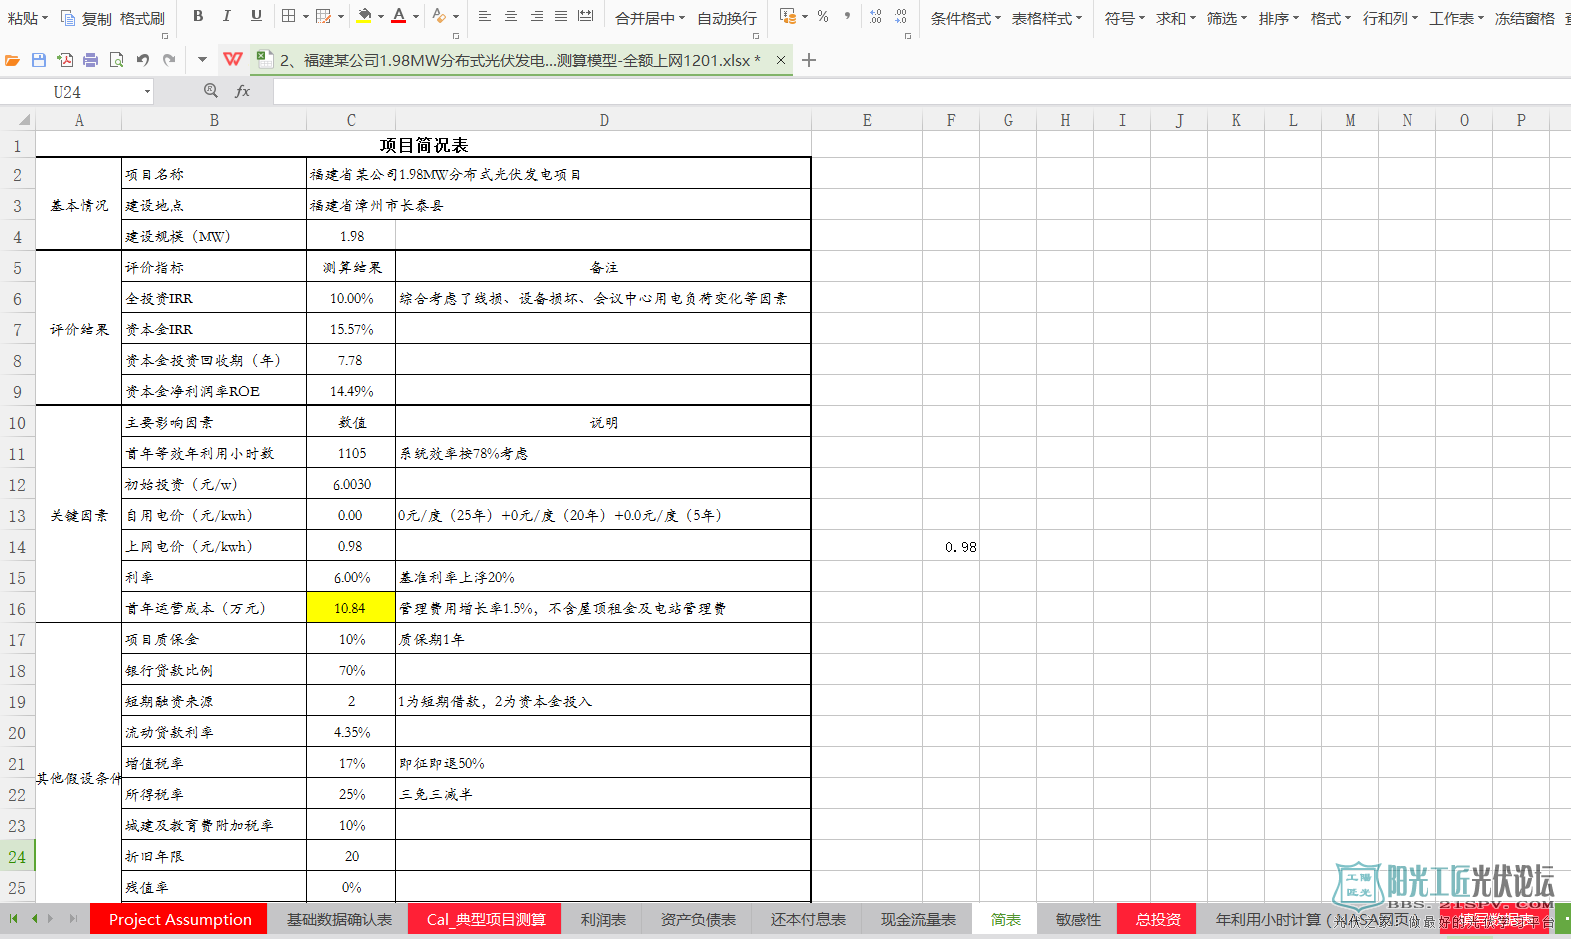Click the WPS home logo icon
The width and height of the screenshot is (1571, 939).
click(x=233, y=60)
